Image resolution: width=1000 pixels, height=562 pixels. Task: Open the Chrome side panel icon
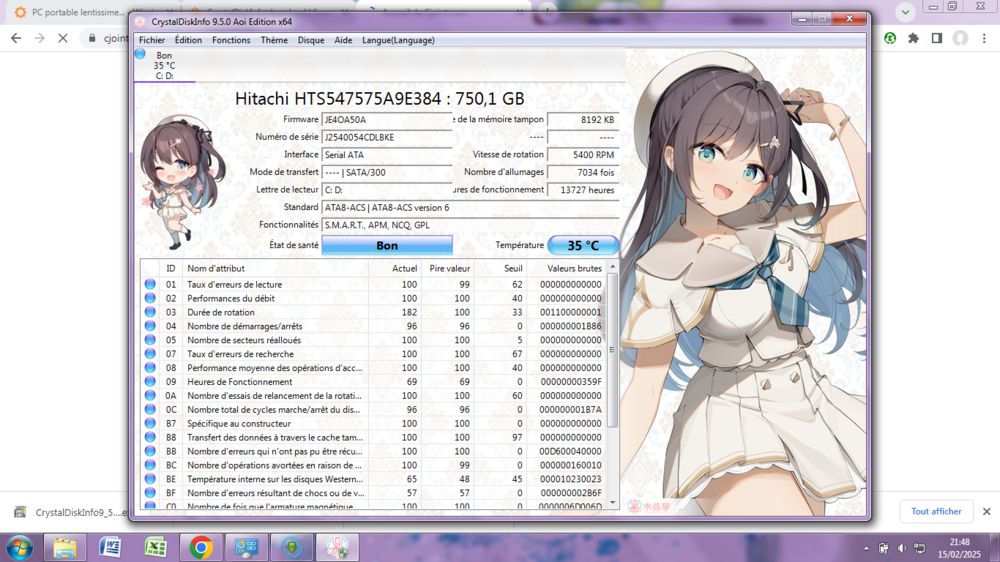pyautogui.click(x=937, y=38)
